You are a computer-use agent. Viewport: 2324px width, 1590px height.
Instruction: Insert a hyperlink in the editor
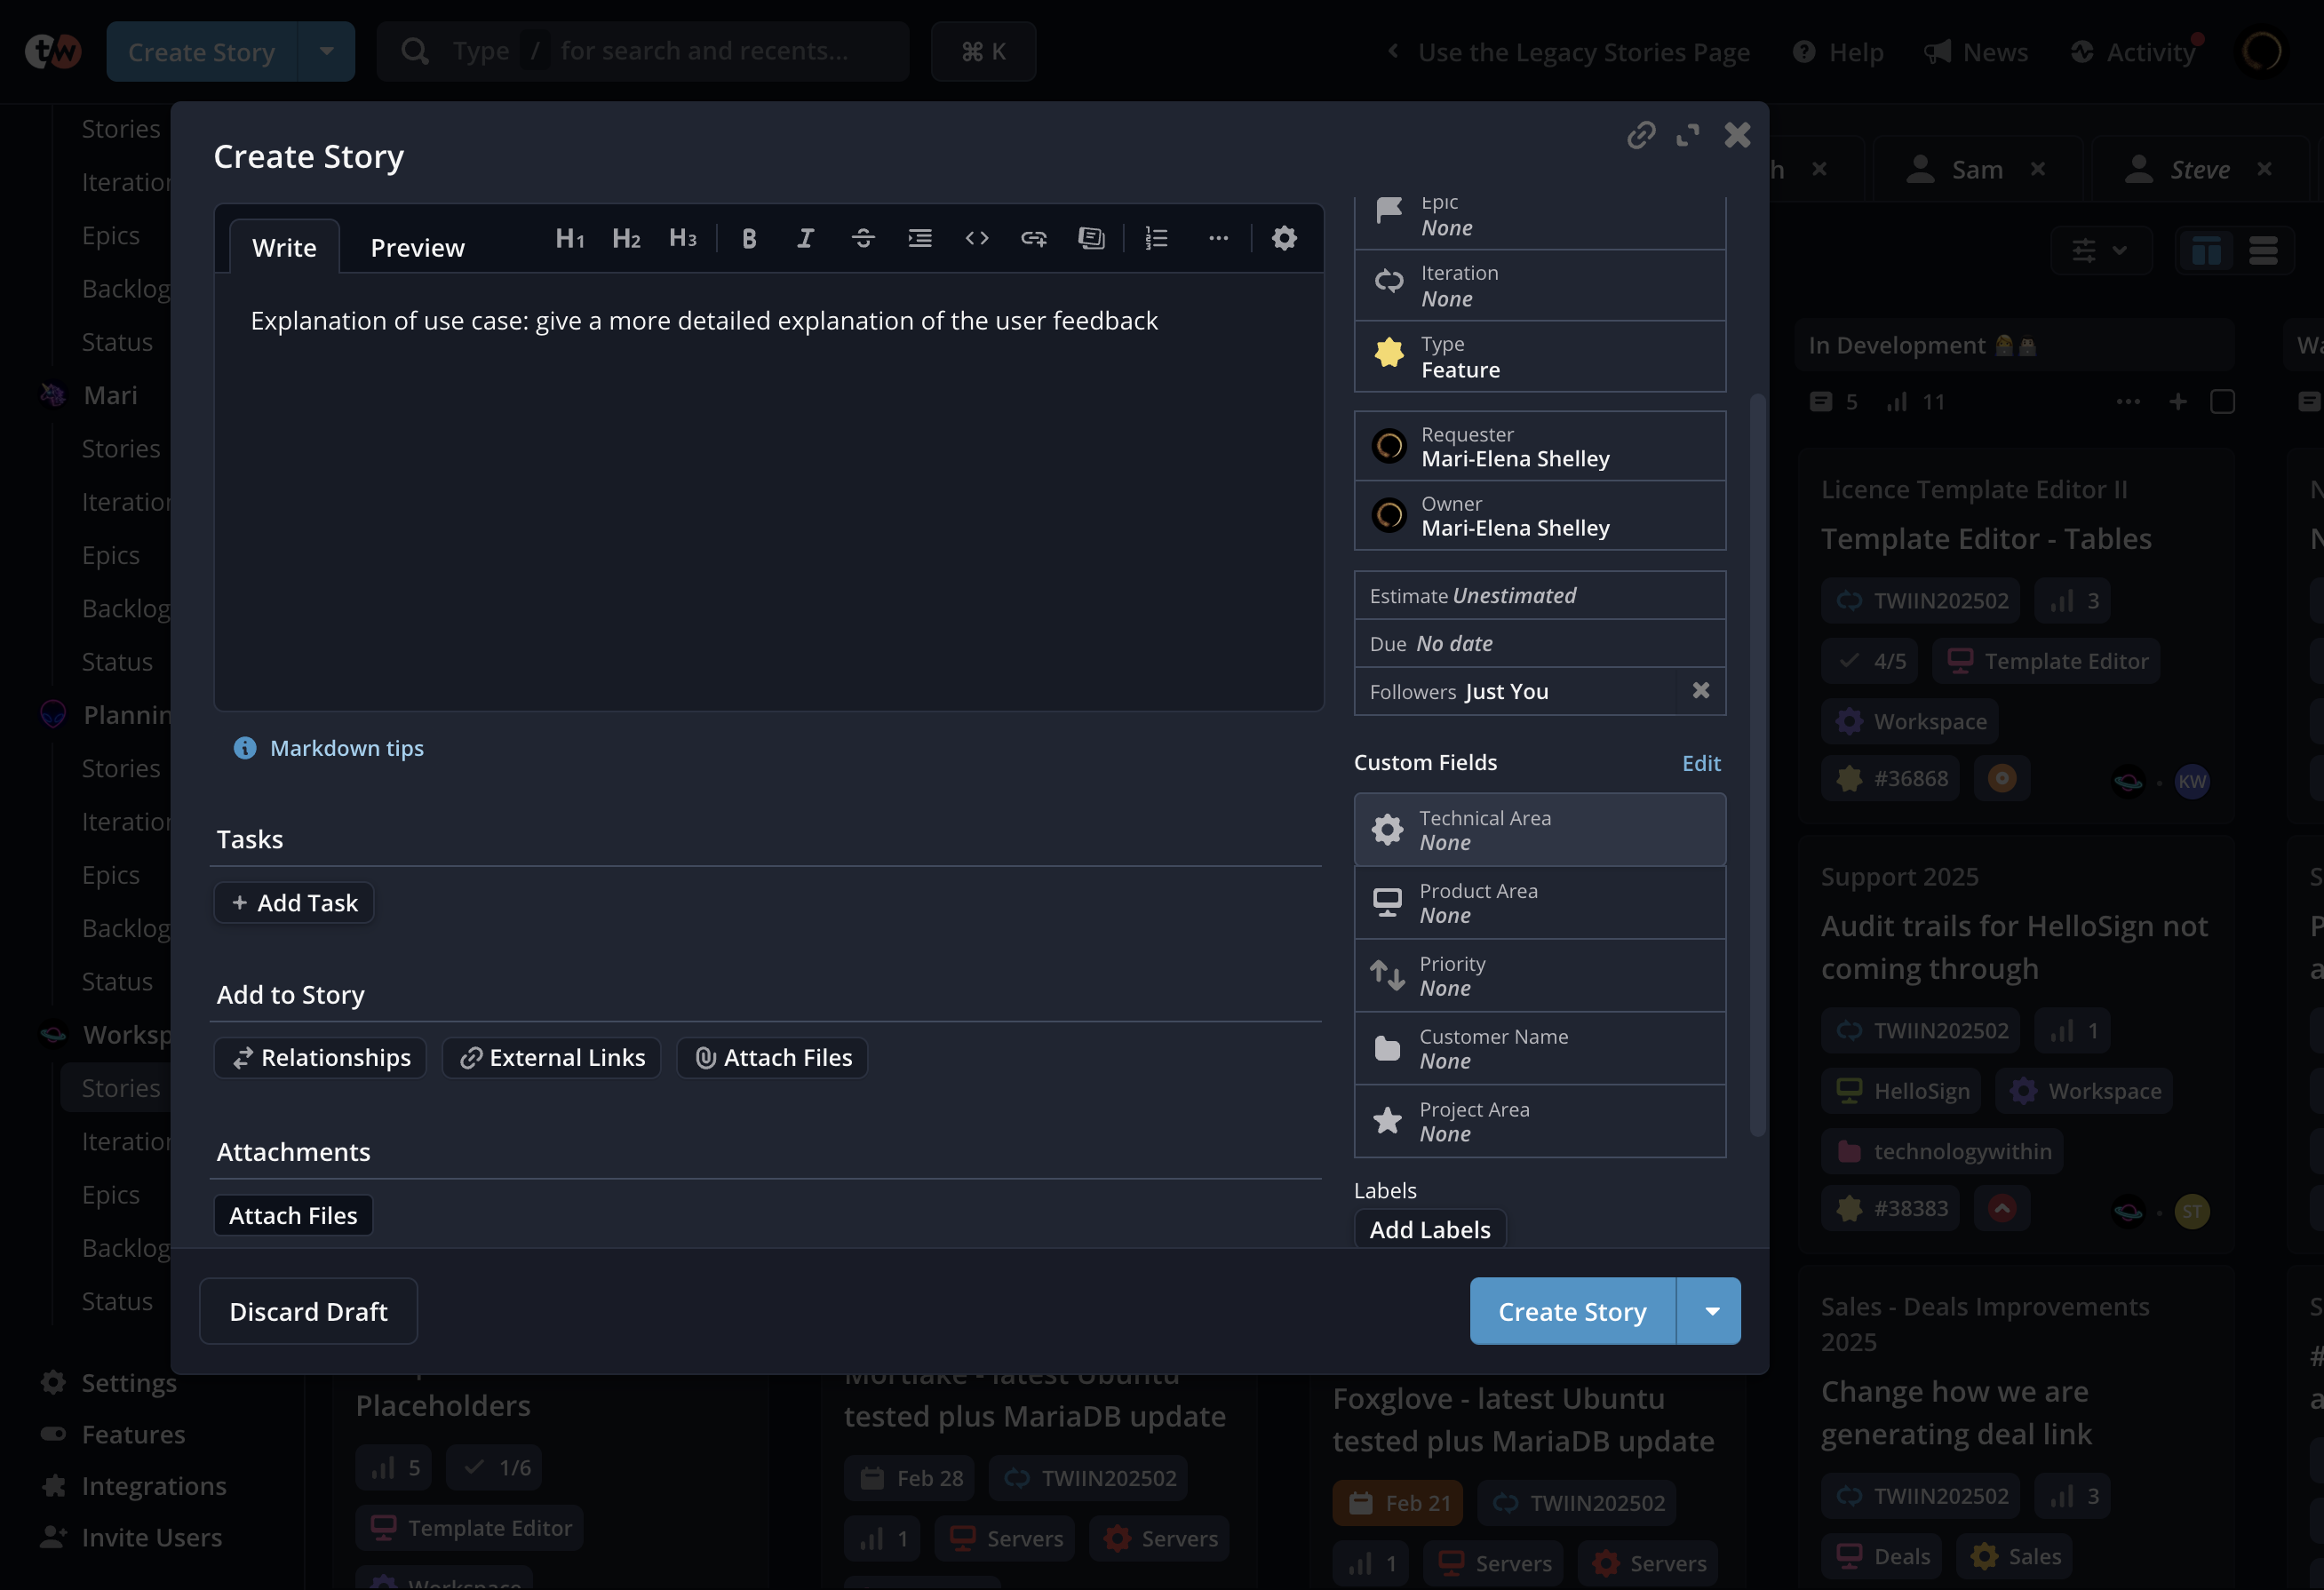(x=1033, y=239)
